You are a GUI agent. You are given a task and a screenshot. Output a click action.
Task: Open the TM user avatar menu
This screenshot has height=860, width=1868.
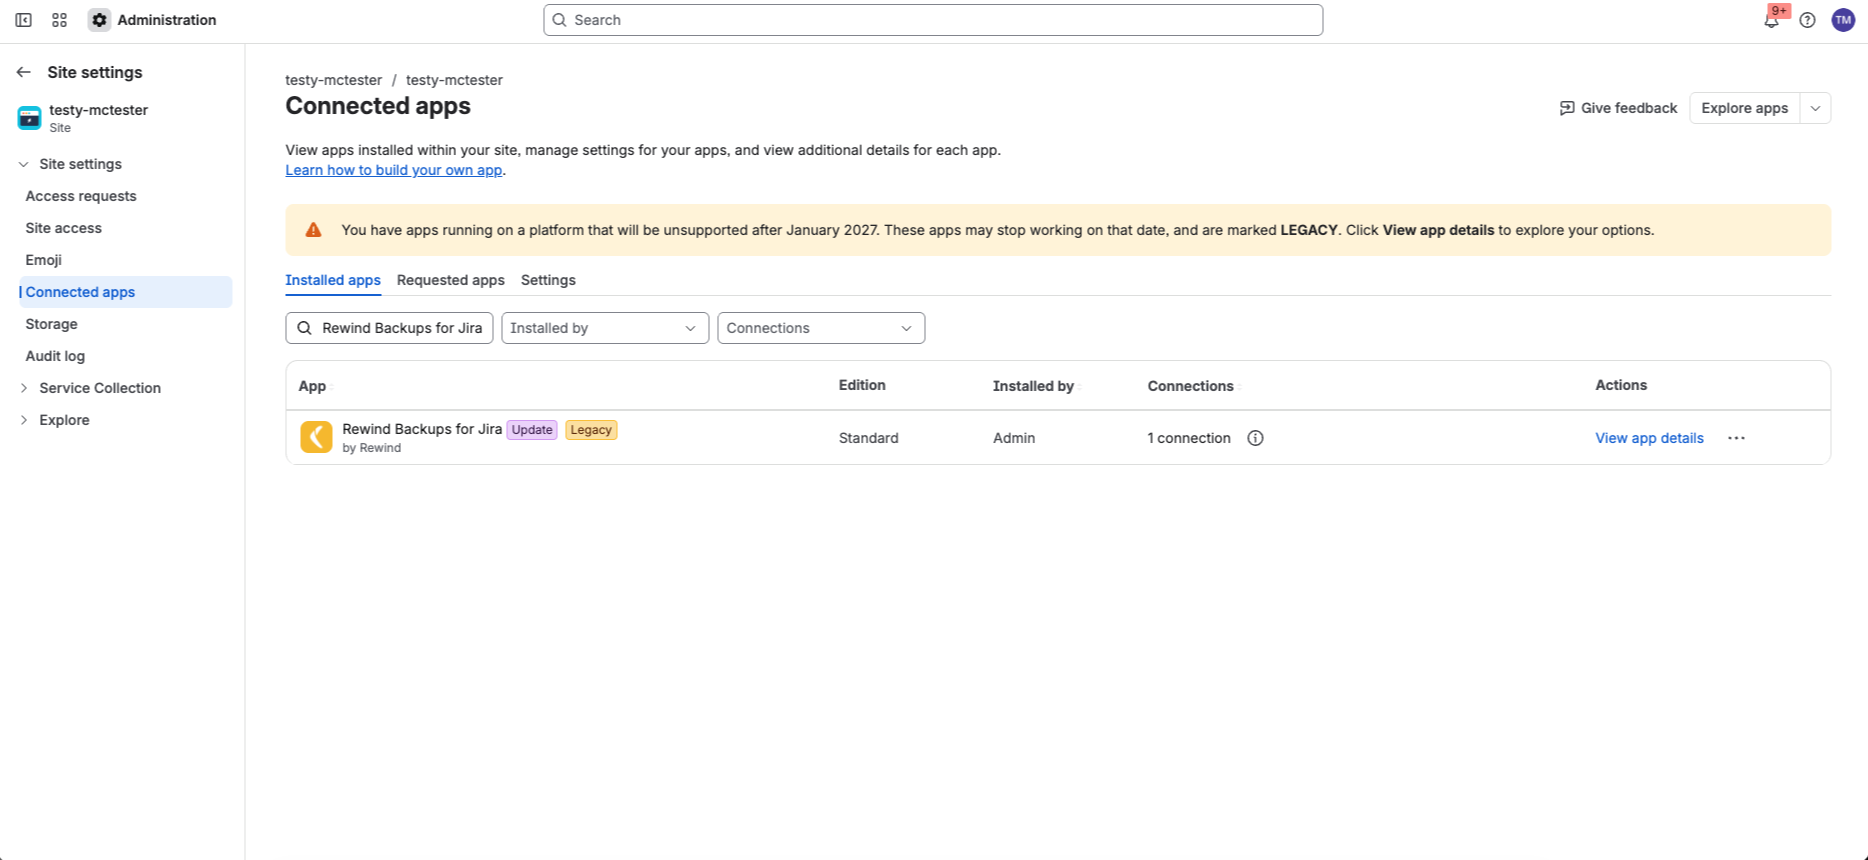click(x=1843, y=20)
